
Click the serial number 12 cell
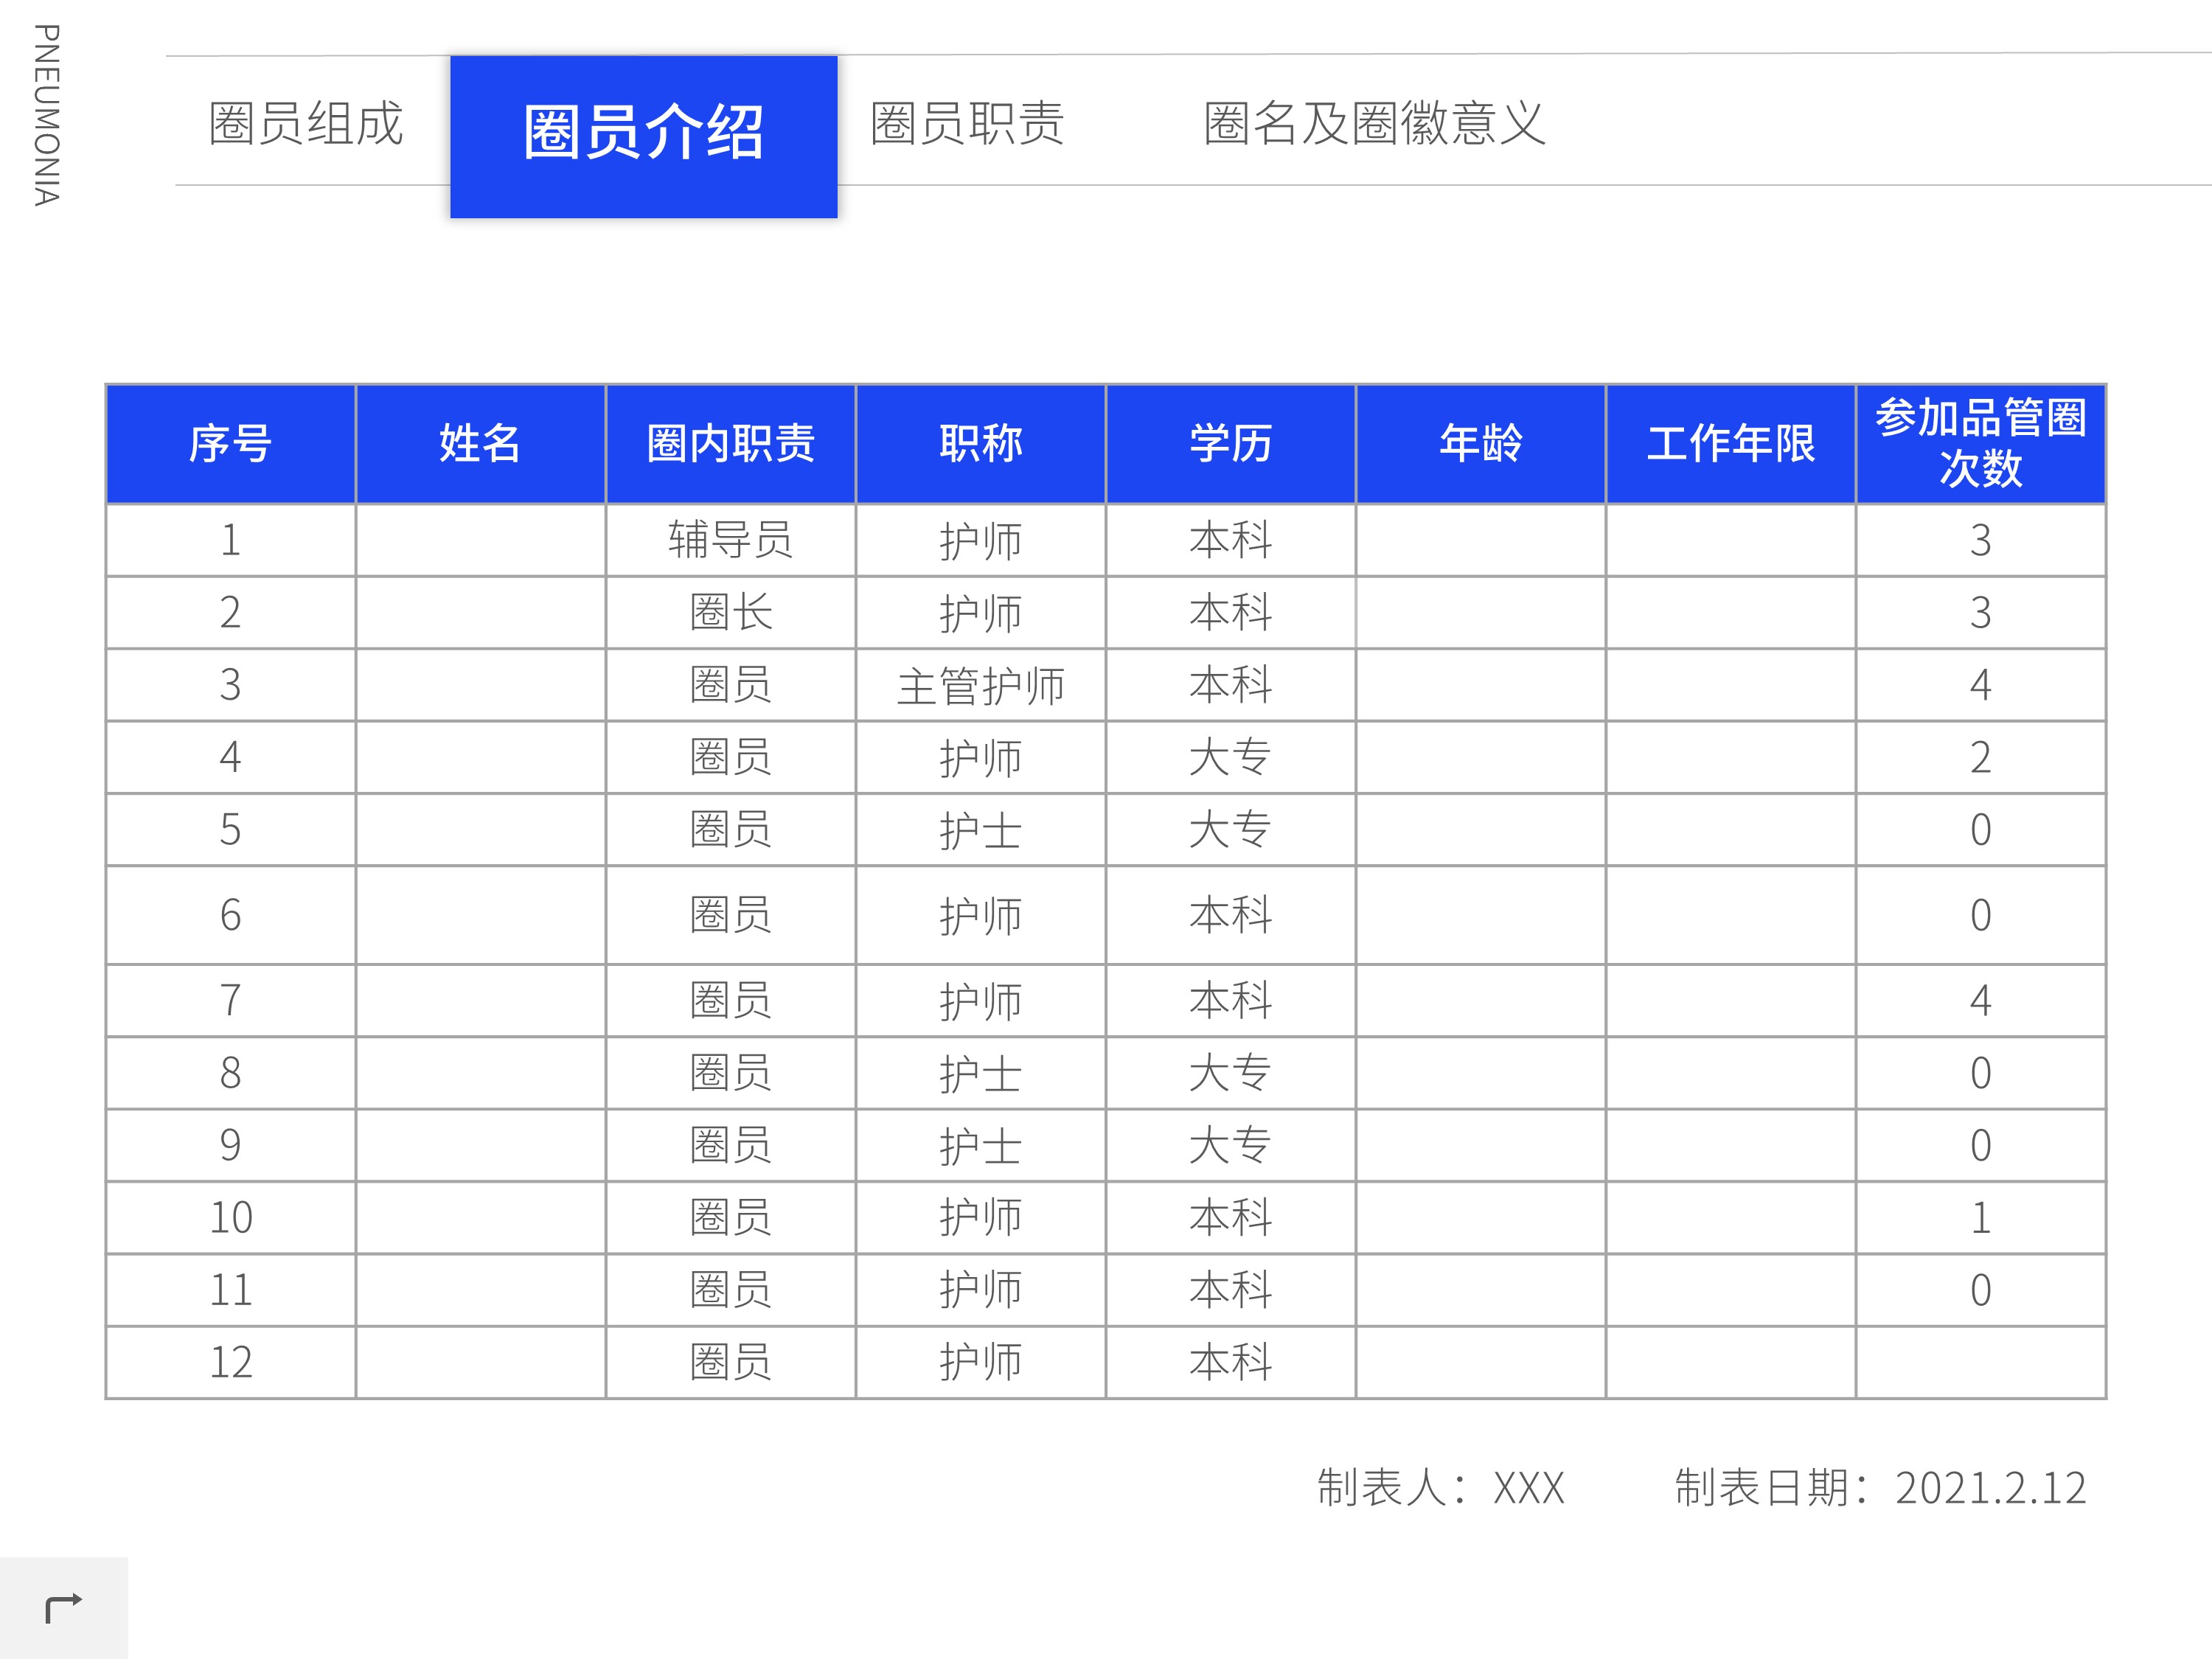tap(231, 1362)
